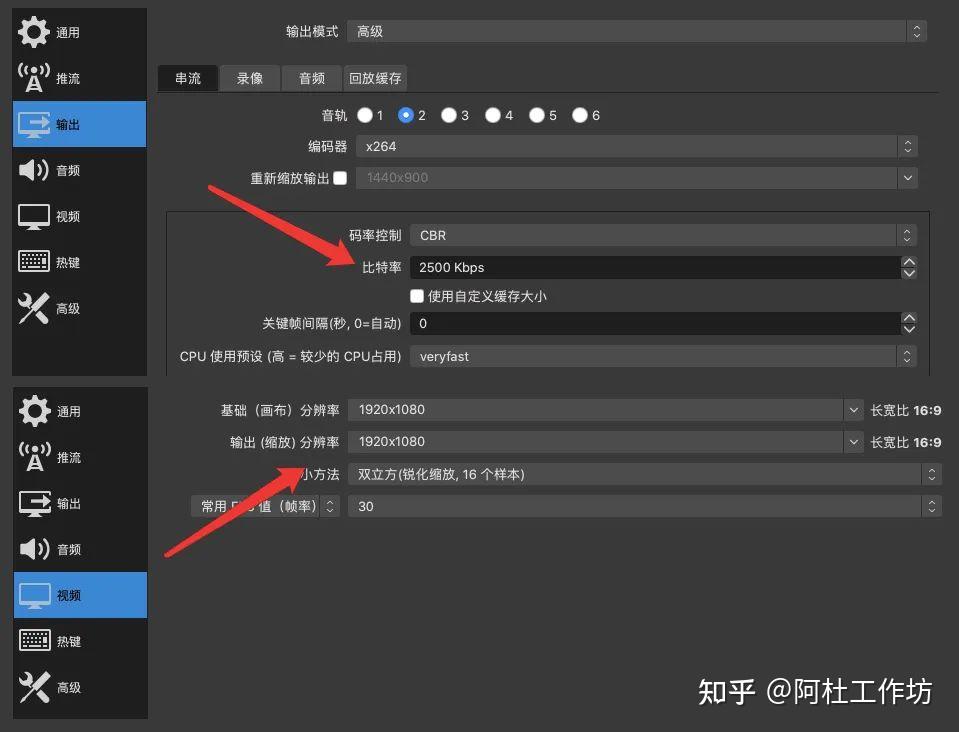Open the Stream (推流) antenna icon in lower sidebar
This screenshot has width=959, height=732.
point(34,457)
